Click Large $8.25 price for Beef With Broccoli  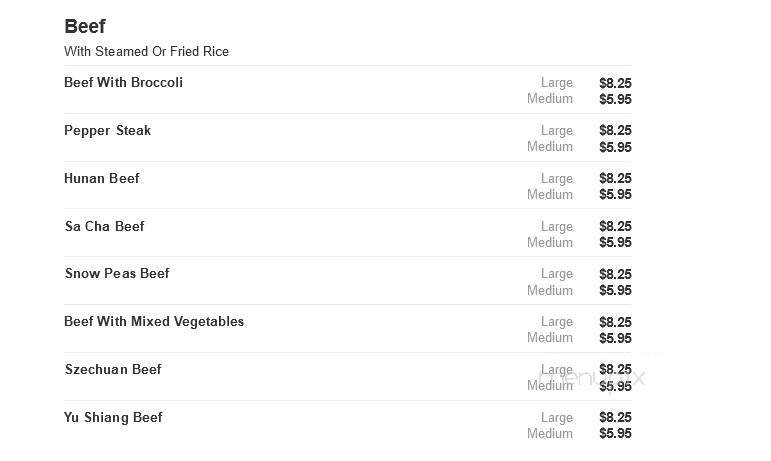[615, 83]
